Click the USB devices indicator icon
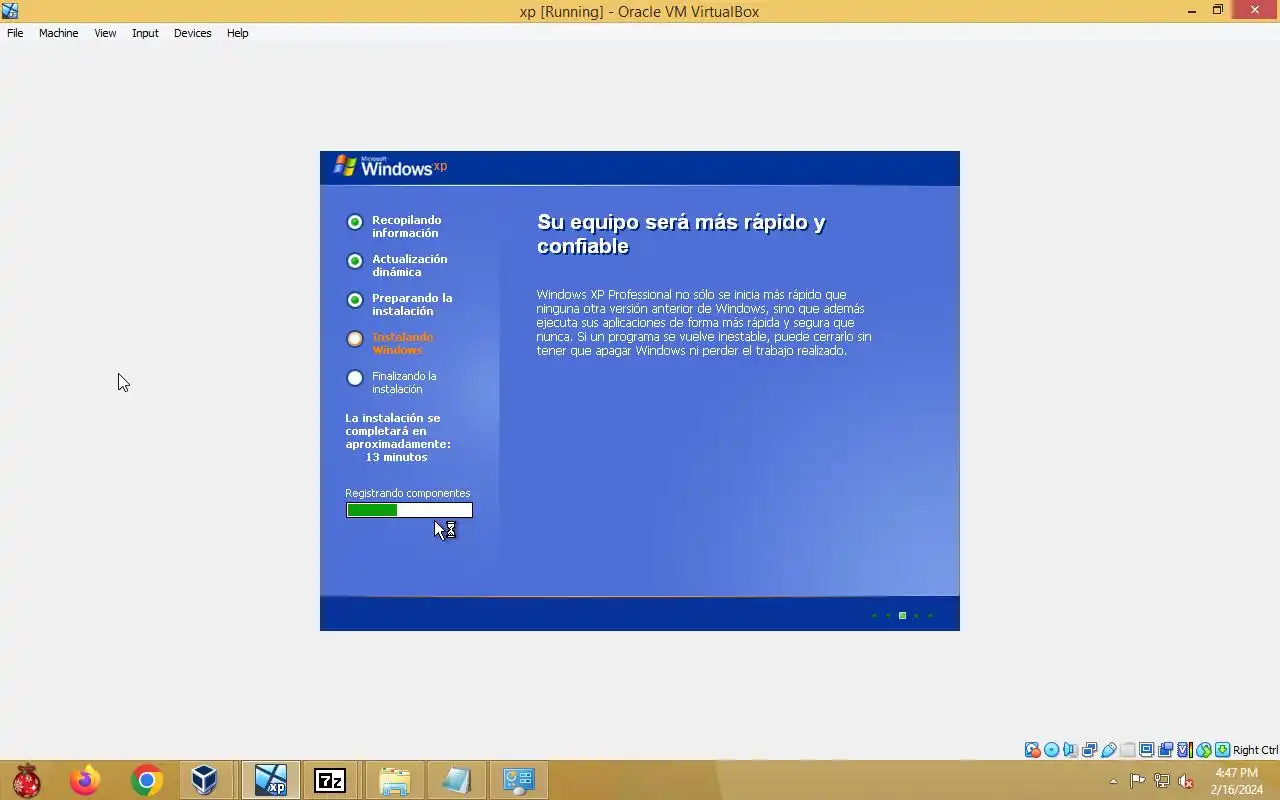 pyautogui.click(x=1108, y=750)
